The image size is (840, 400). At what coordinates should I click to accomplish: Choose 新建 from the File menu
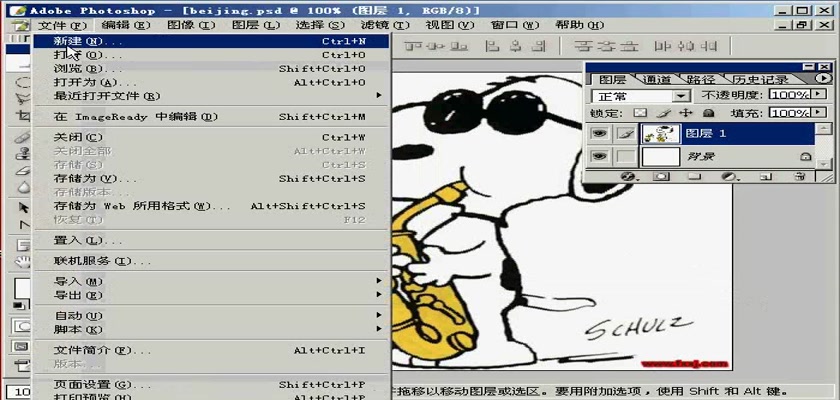[x=211, y=41]
